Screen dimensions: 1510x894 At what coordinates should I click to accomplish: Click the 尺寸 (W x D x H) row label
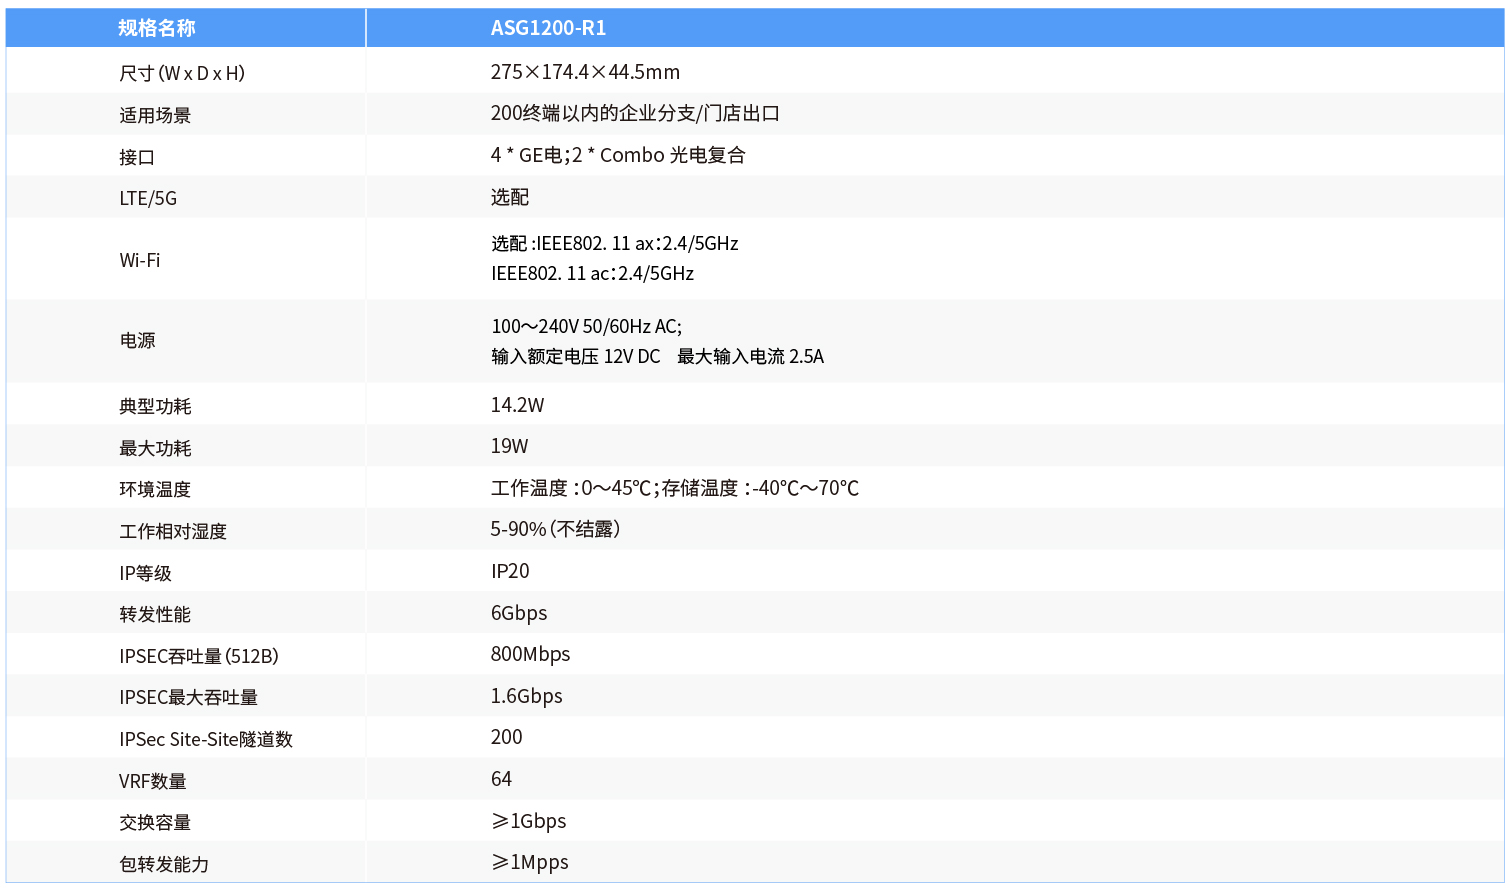180,71
